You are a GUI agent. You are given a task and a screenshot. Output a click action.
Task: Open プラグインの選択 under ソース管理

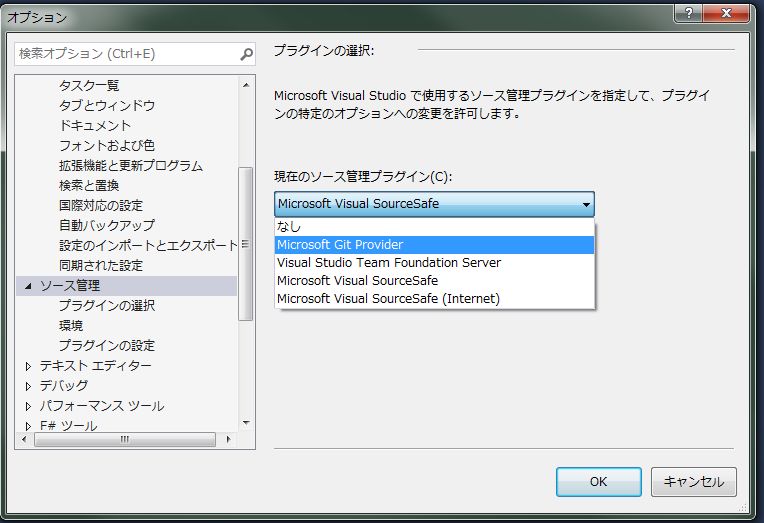pyautogui.click(x=107, y=306)
